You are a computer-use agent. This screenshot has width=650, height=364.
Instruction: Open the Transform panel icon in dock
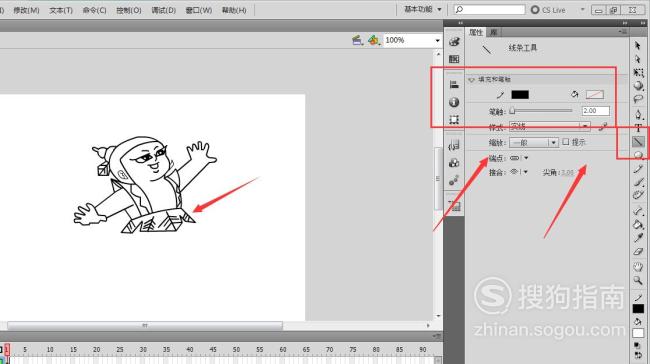click(x=454, y=119)
